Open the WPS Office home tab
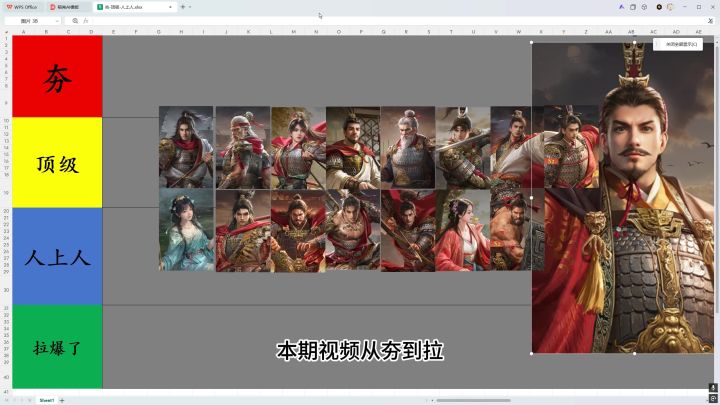Image resolution: width=720 pixels, height=405 pixels. coord(22,7)
